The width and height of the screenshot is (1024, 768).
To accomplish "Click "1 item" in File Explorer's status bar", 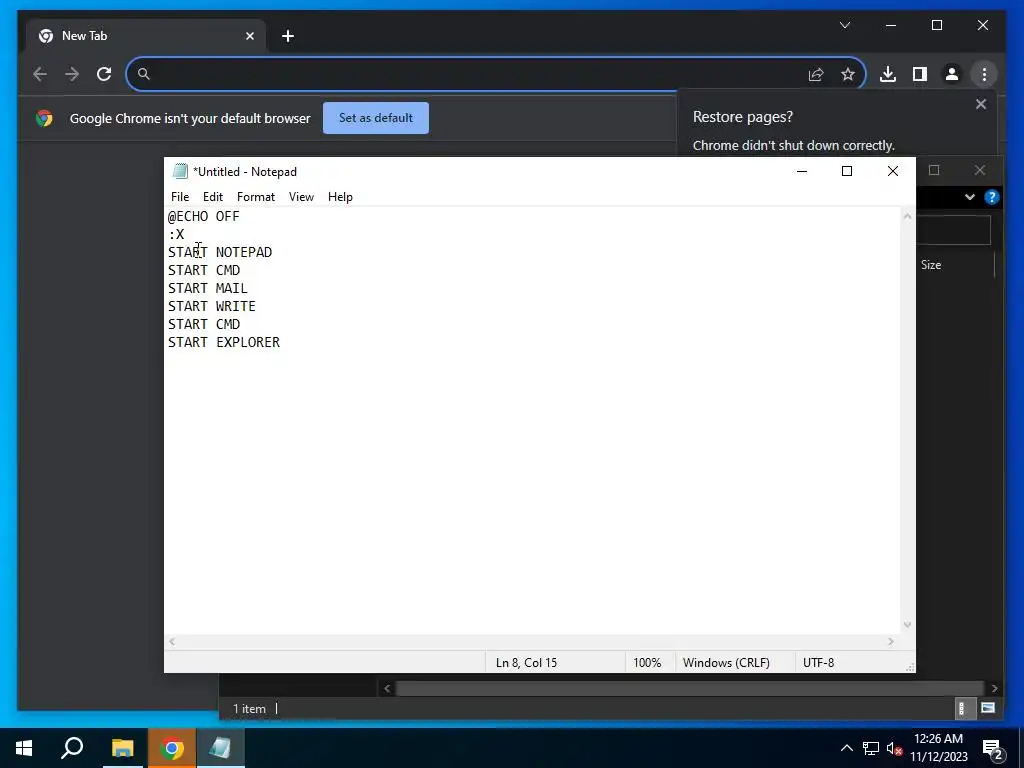I will (x=249, y=709).
